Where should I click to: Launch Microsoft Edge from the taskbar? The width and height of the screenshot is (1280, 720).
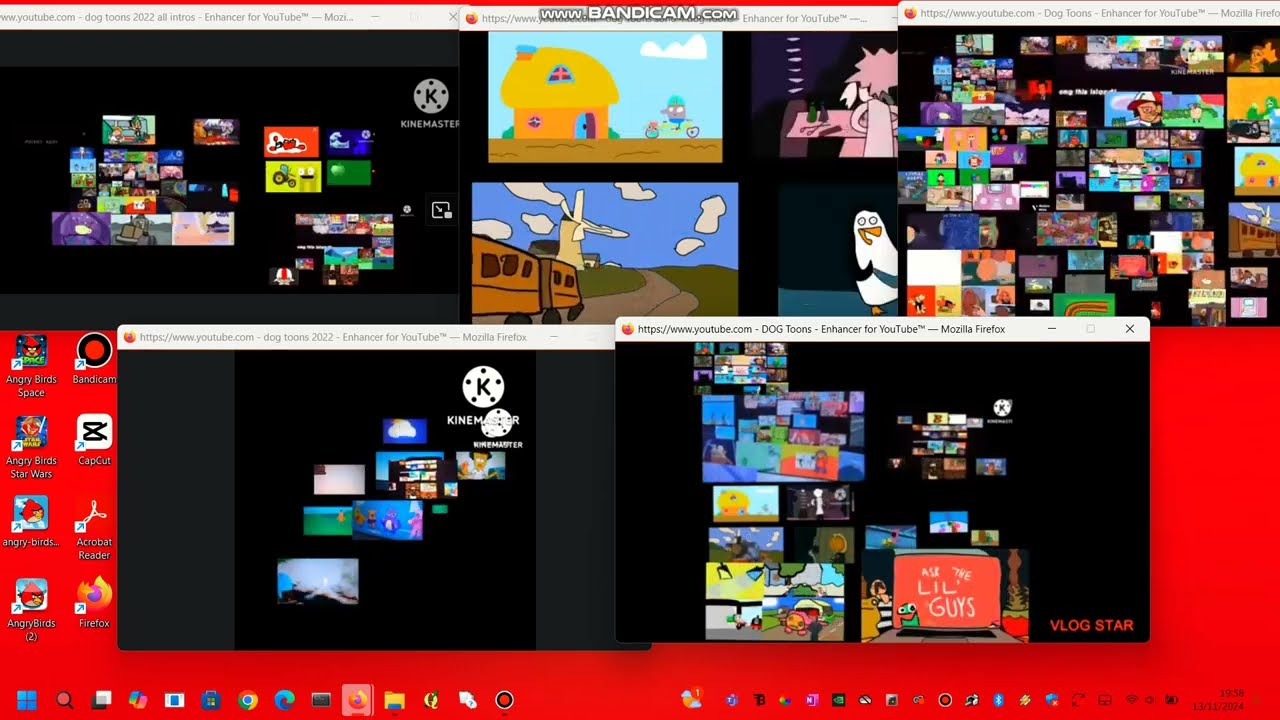tap(284, 700)
